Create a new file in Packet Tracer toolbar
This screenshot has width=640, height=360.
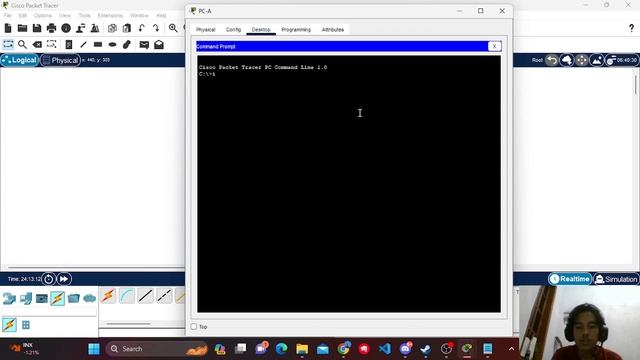(x=8, y=28)
